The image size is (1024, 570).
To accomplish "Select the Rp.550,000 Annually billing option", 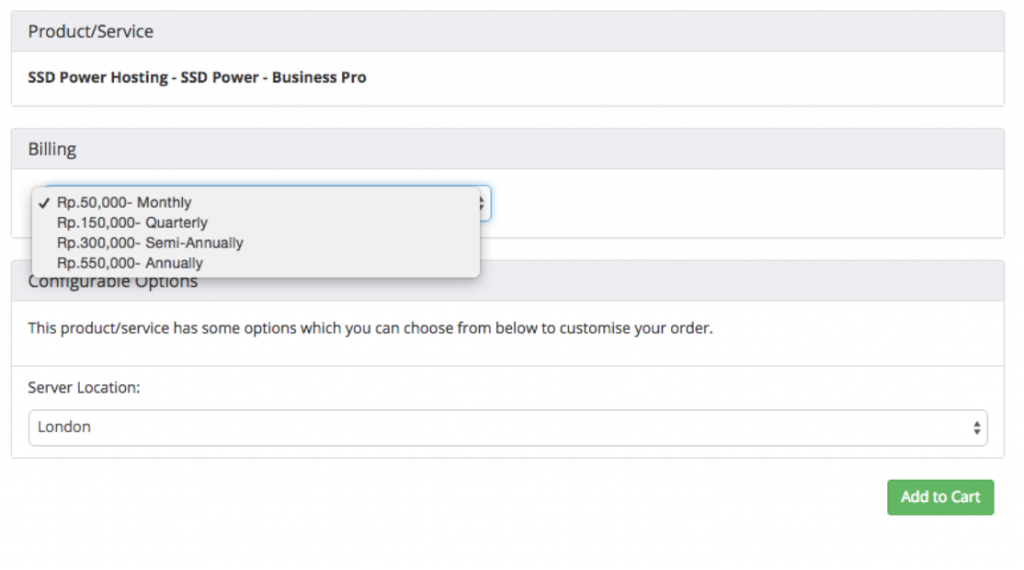I will (130, 263).
